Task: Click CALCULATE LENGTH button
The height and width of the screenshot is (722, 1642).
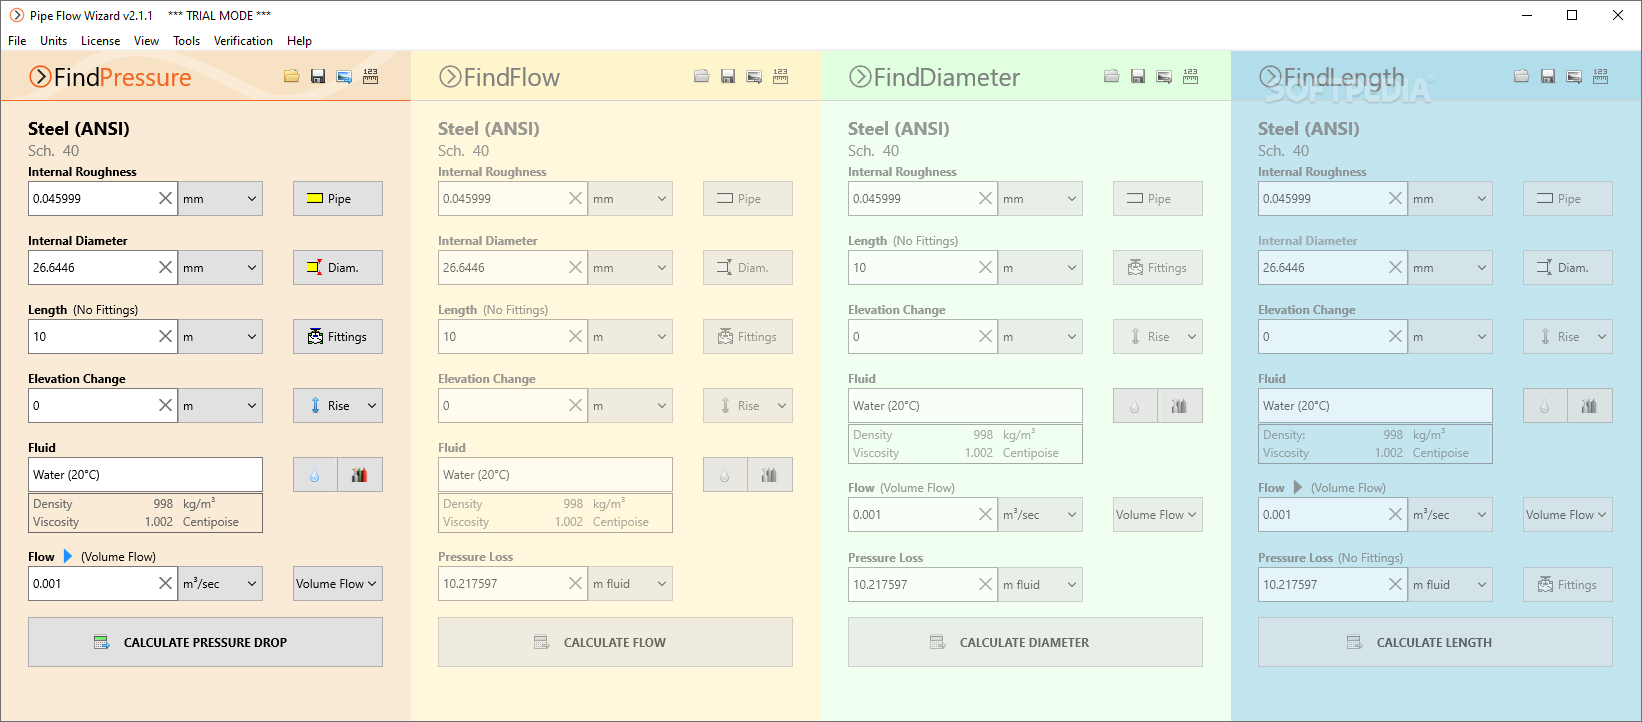Action: pos(1435,642)
